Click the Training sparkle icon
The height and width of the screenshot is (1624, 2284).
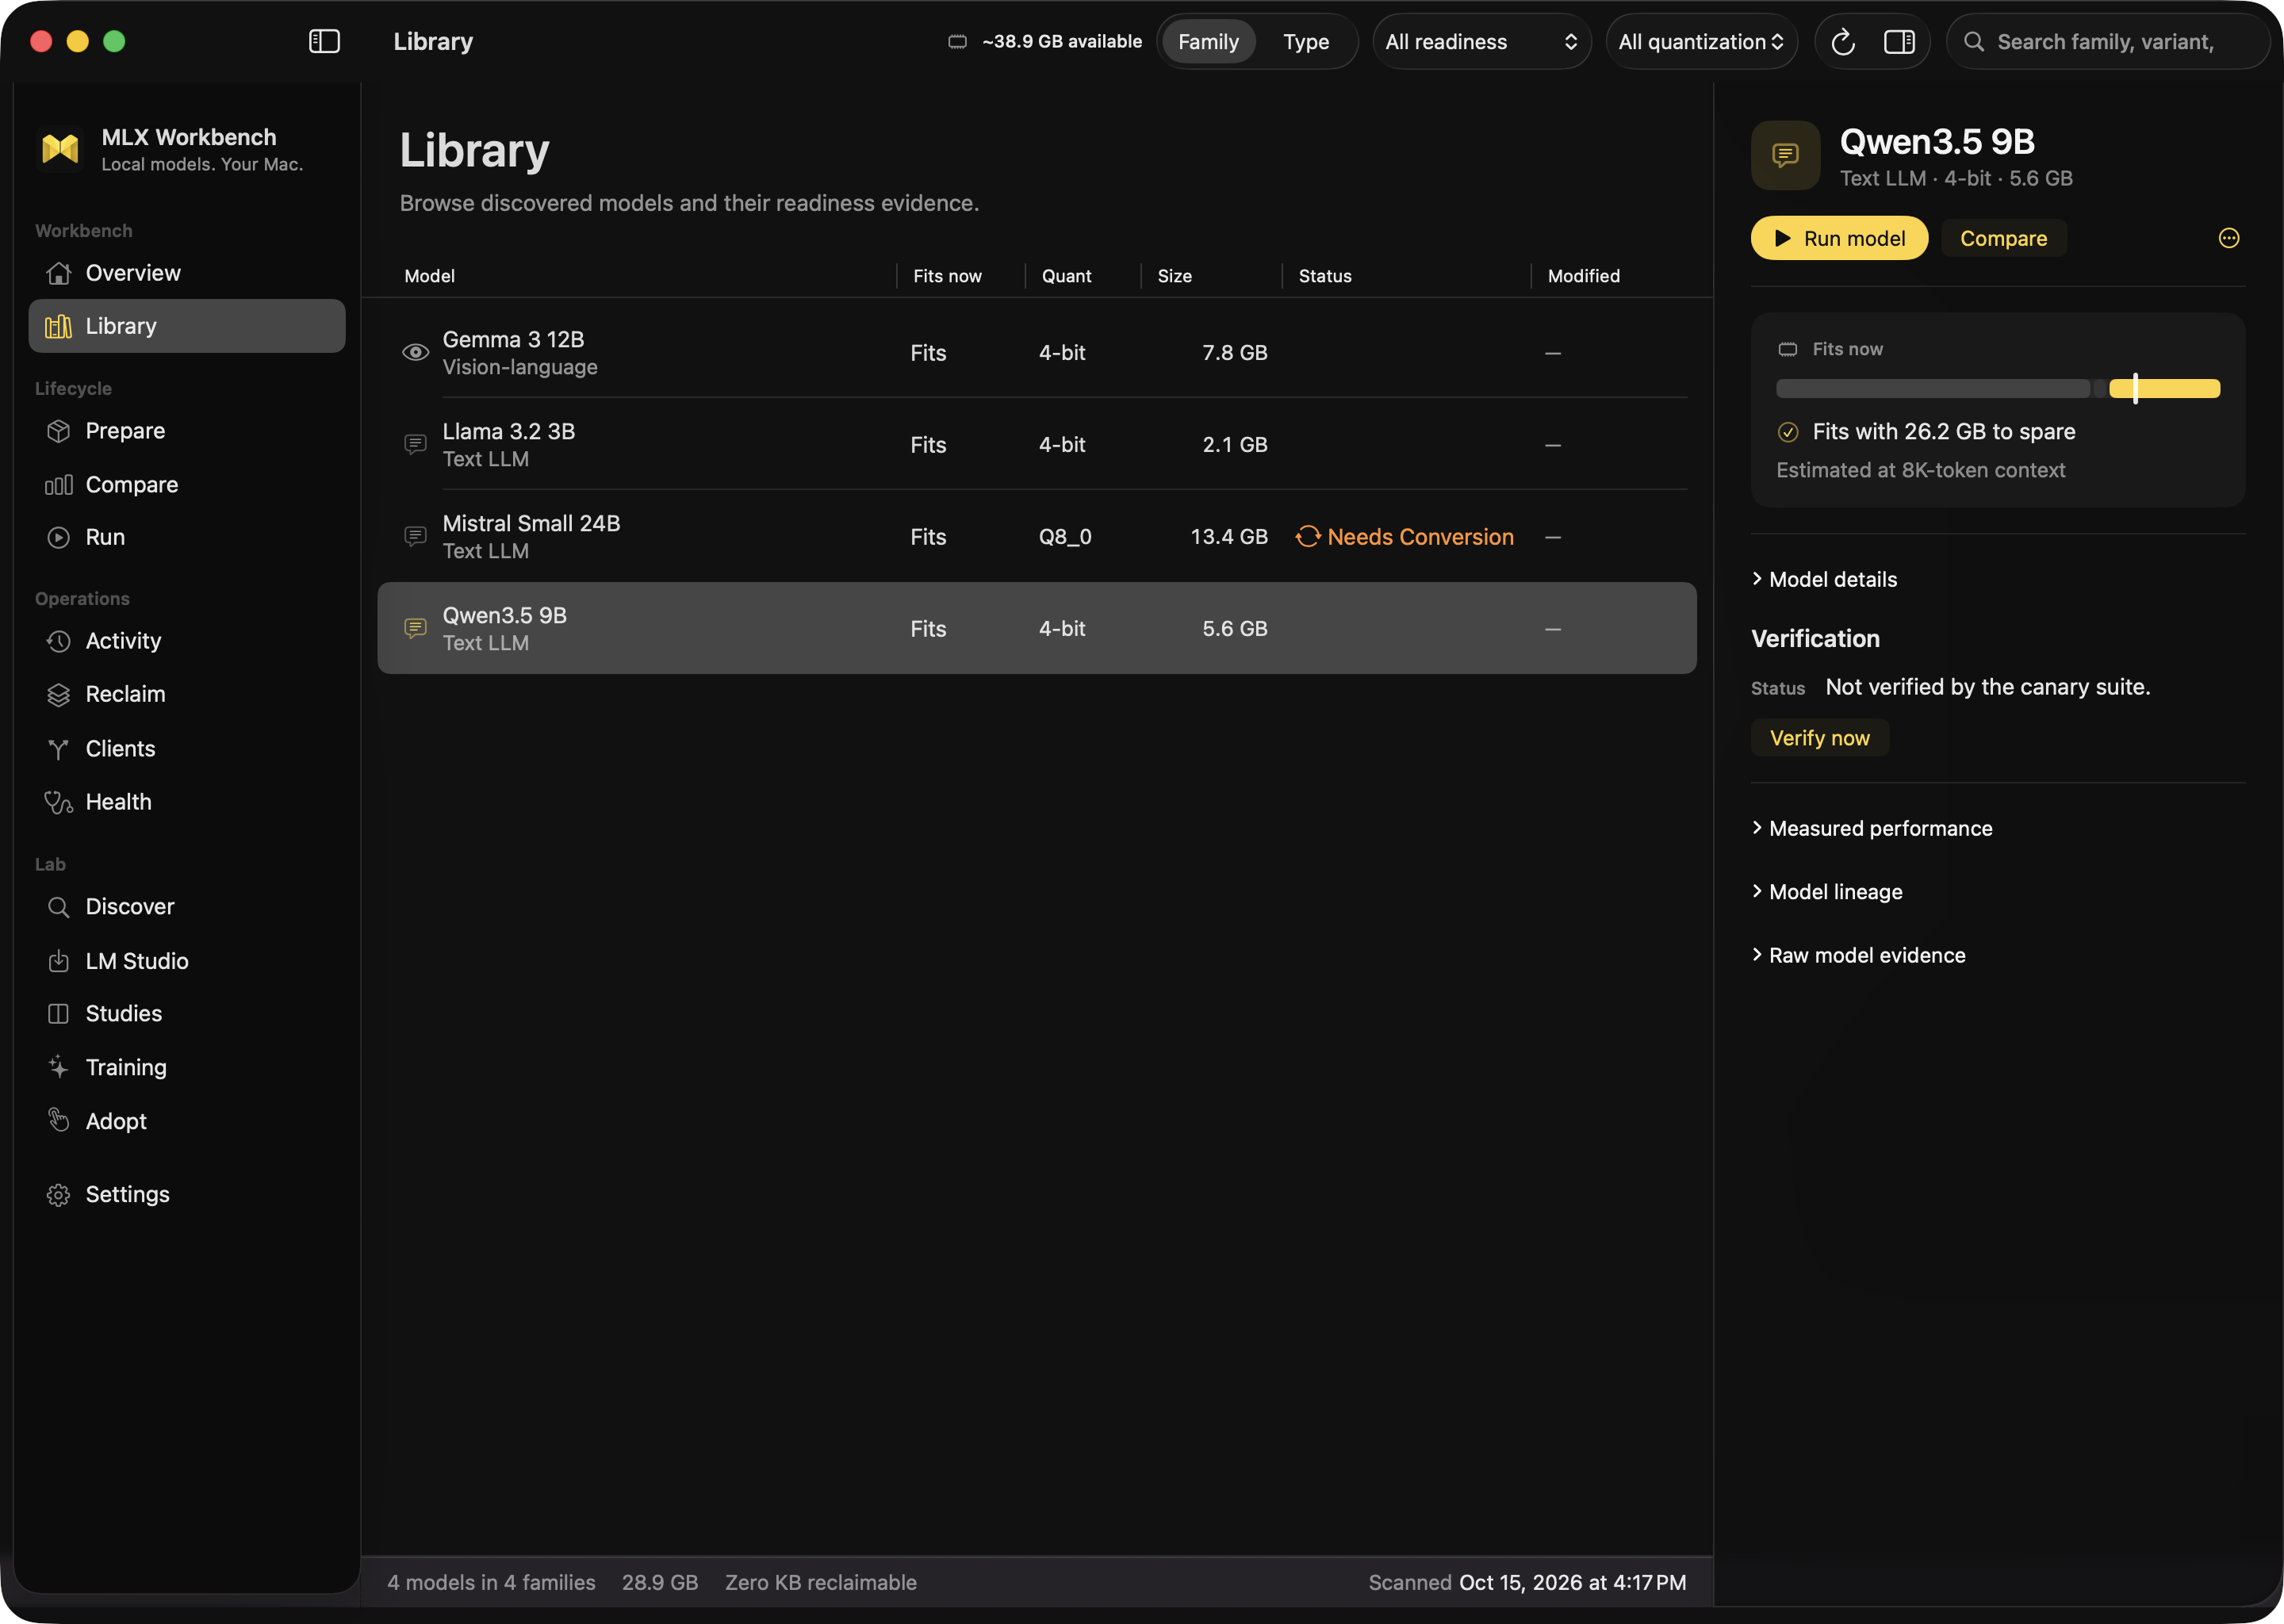point(59,1067)
